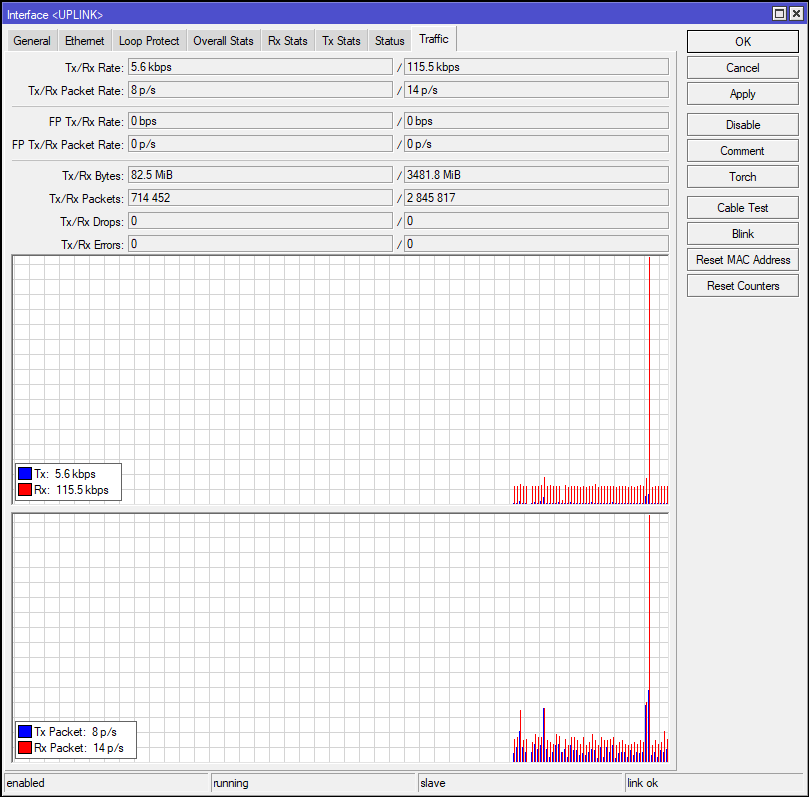Disable the UPLINK interface
809x797 pixels.
(x=742, y=125)
